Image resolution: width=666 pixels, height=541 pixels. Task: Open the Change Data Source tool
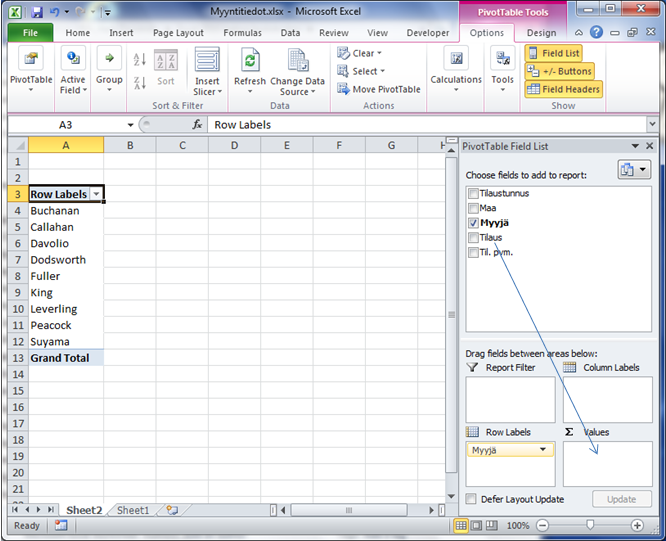297,61
